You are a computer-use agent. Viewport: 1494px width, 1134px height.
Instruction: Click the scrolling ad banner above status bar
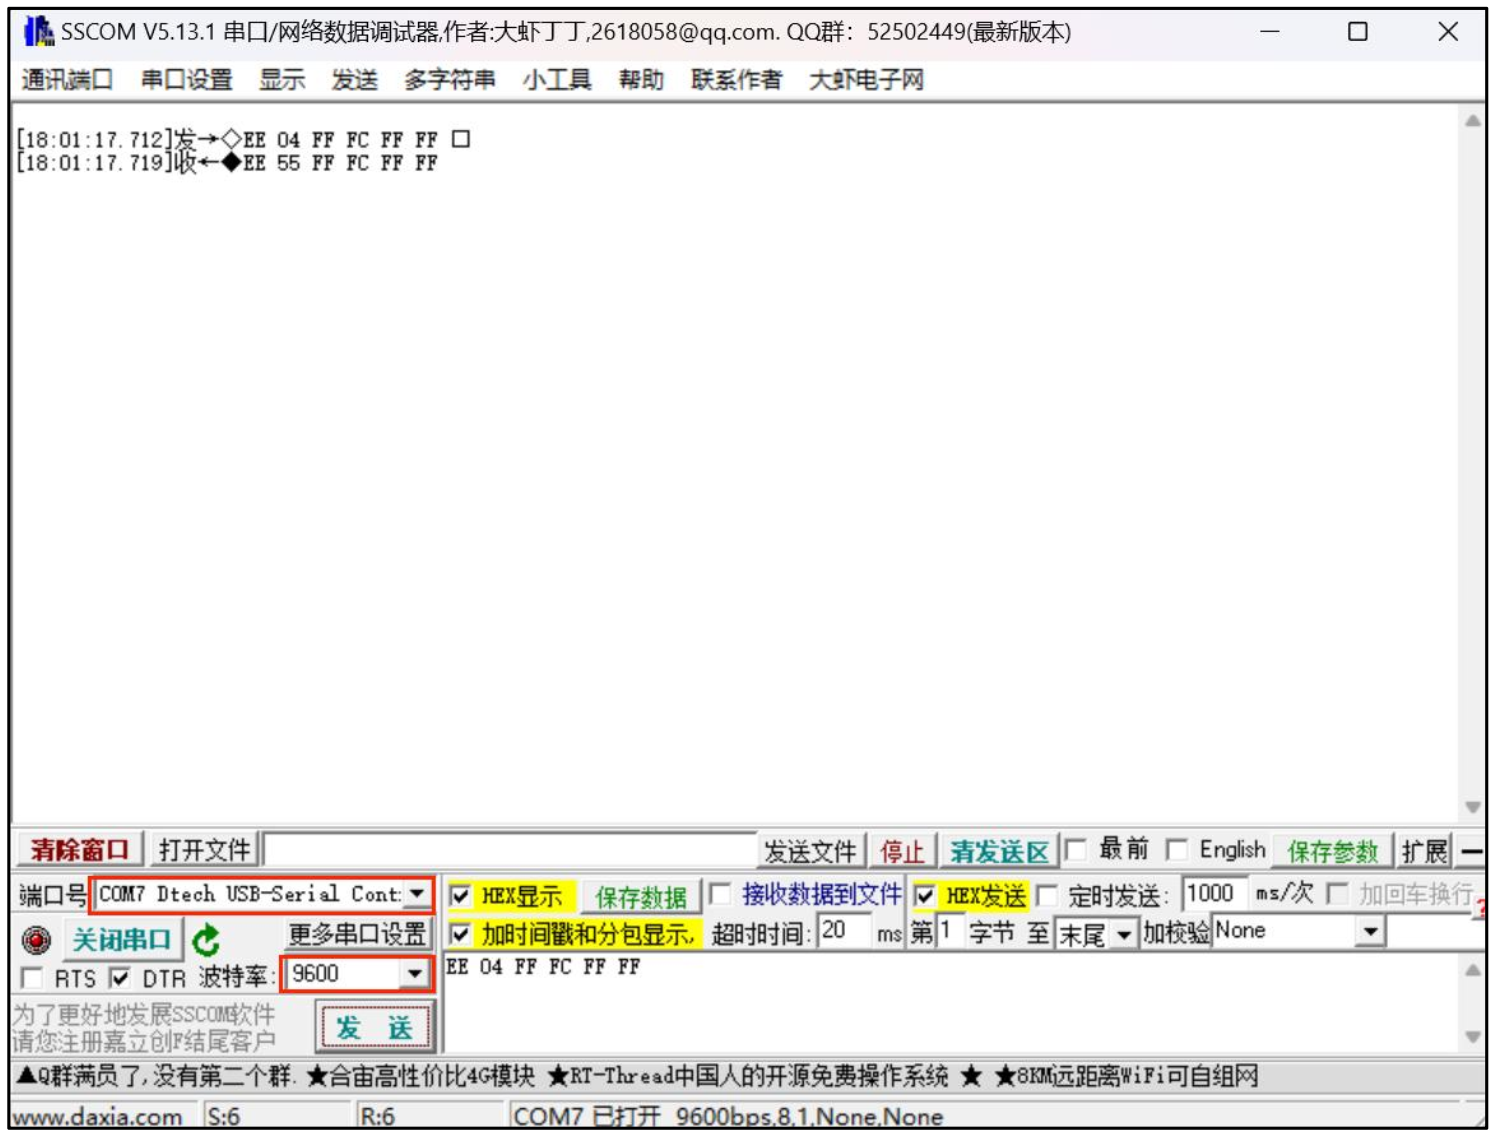click(x=638, y=1076)
